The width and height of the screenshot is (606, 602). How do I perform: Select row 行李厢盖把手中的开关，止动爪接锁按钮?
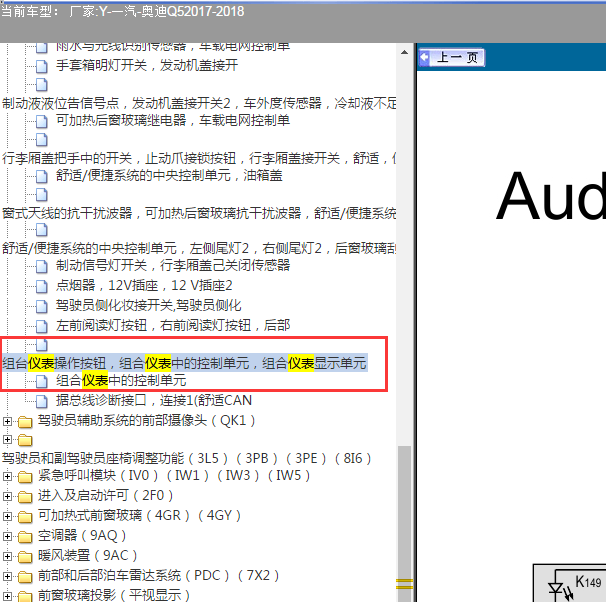pyautogui.click(x=199, y=158)
